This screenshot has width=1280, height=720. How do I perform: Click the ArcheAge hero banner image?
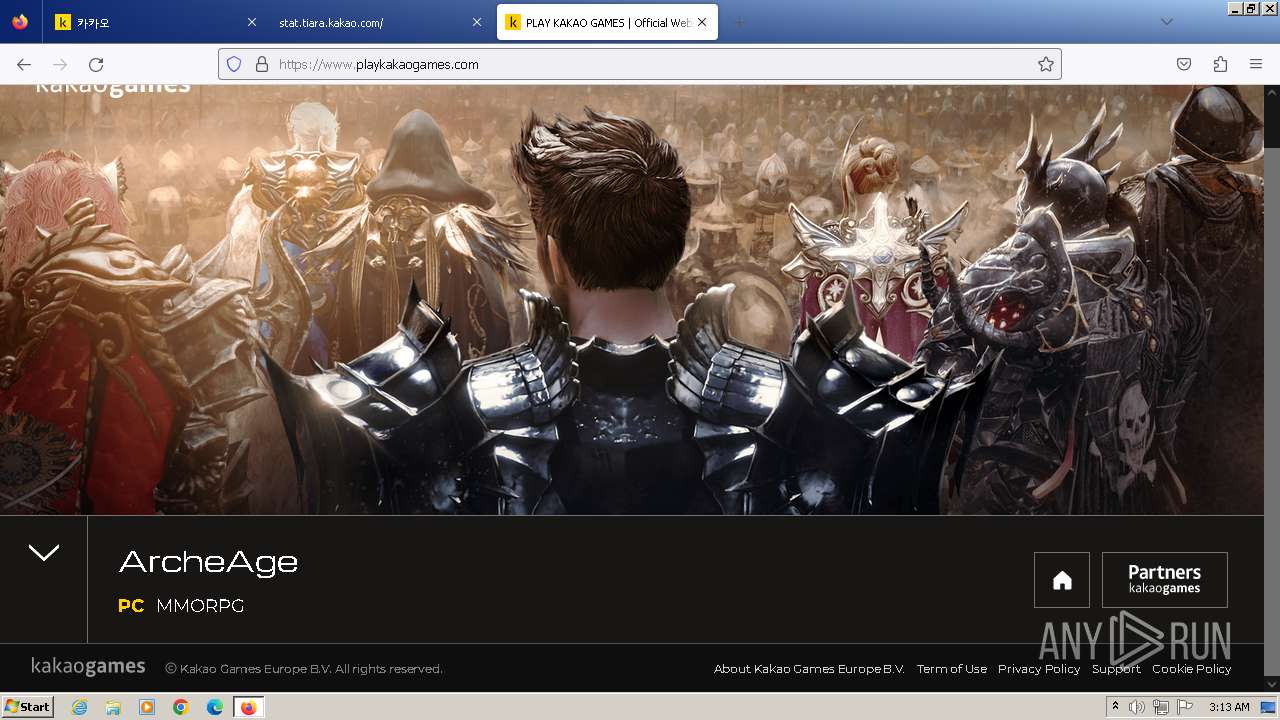(x=632, y=300)
